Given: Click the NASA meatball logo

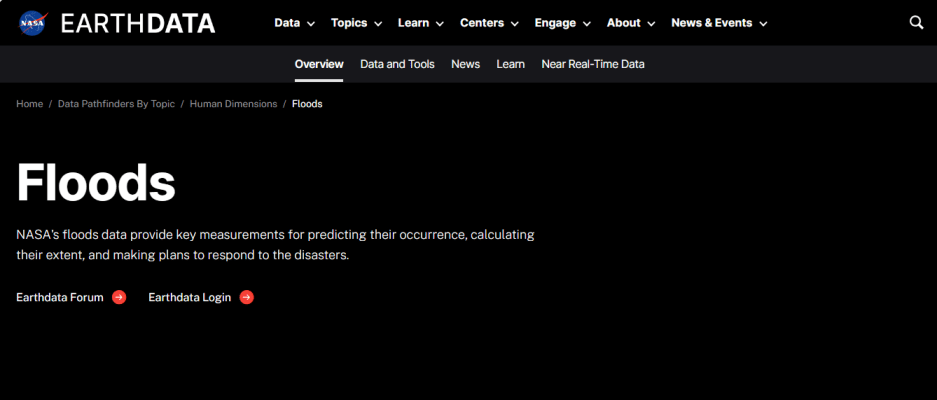Looking at the screenshot, I should point(33,23).
